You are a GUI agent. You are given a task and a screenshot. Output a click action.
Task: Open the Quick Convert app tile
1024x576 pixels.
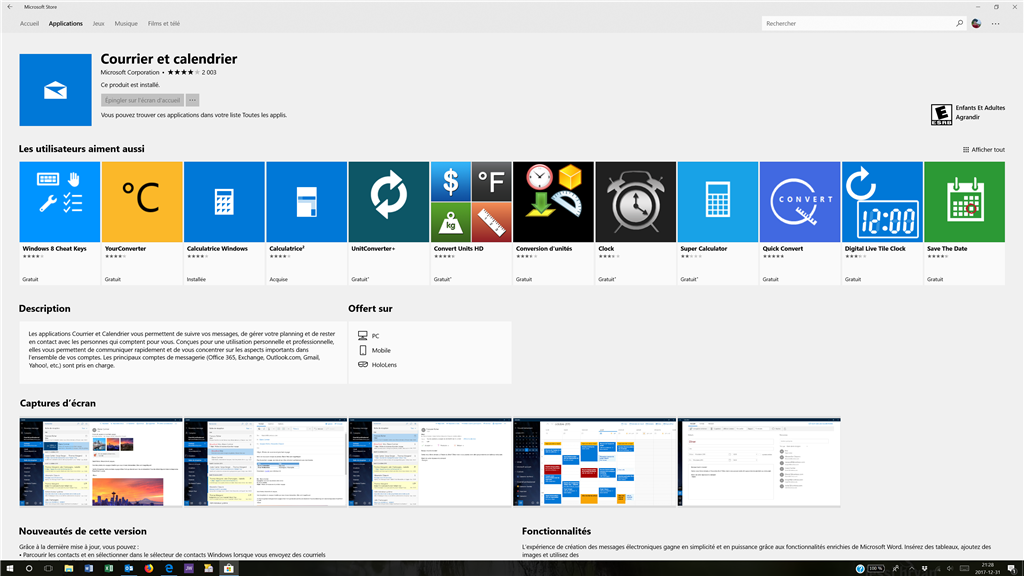coord(800,223)
